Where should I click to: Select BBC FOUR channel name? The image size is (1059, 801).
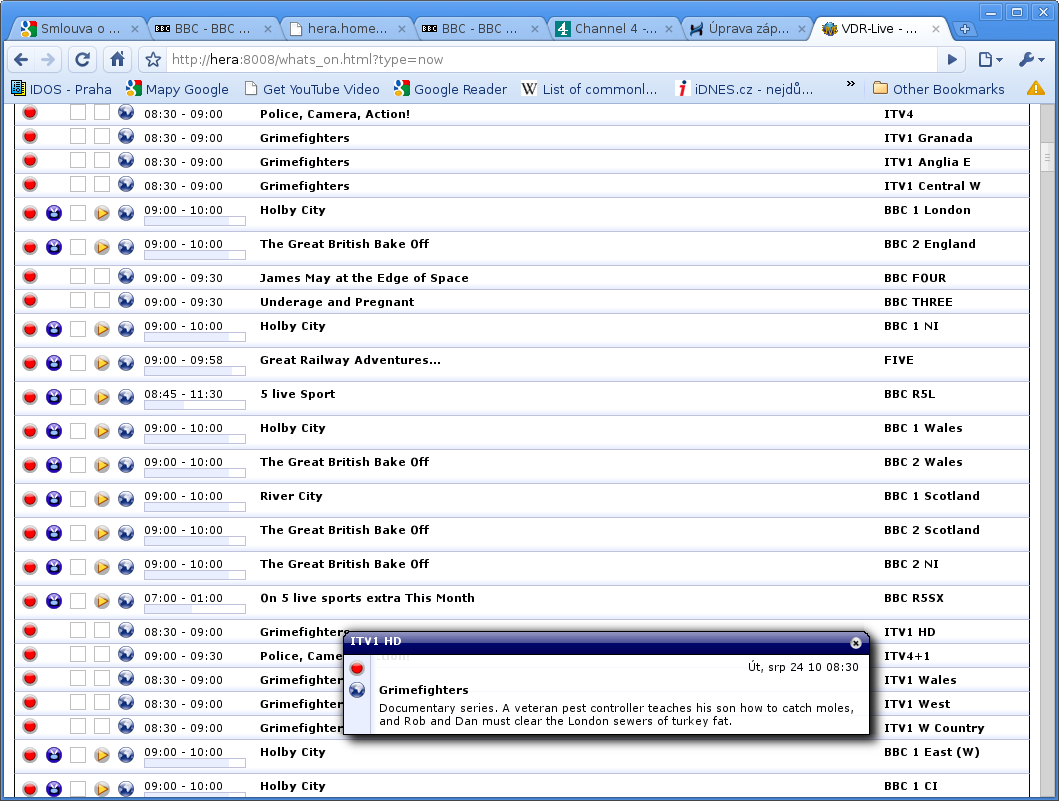[x=915, y=278]
